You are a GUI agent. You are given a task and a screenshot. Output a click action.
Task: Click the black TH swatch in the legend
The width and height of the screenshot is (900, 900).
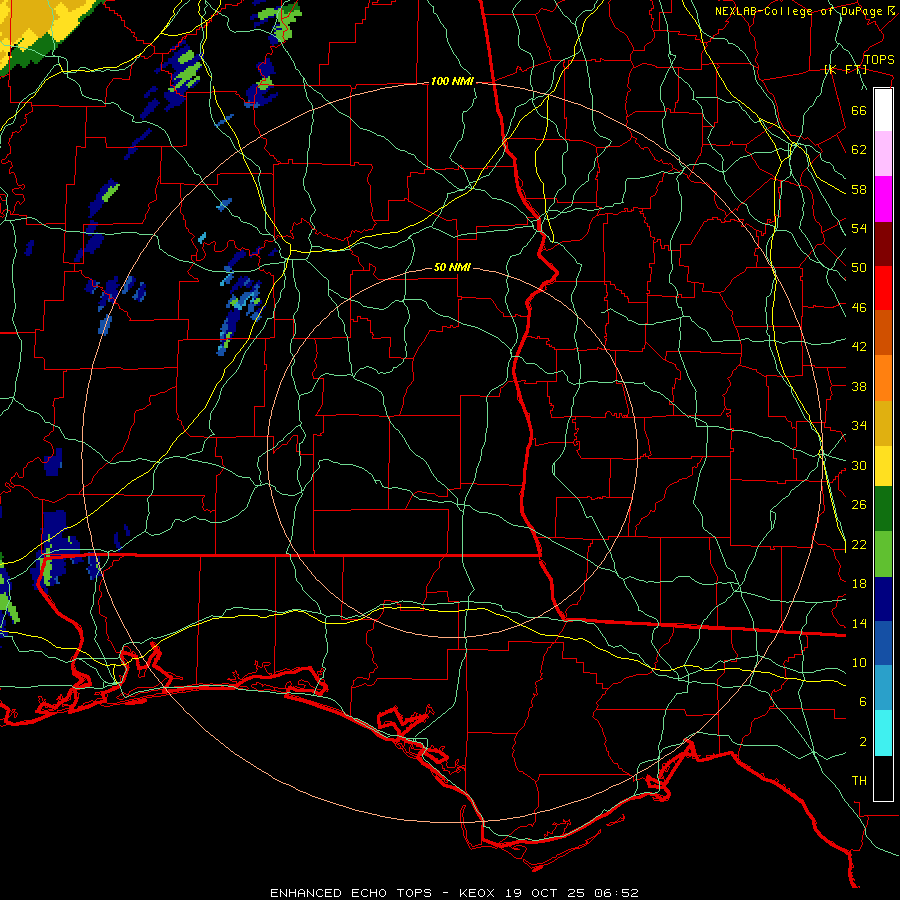(883, 778)
